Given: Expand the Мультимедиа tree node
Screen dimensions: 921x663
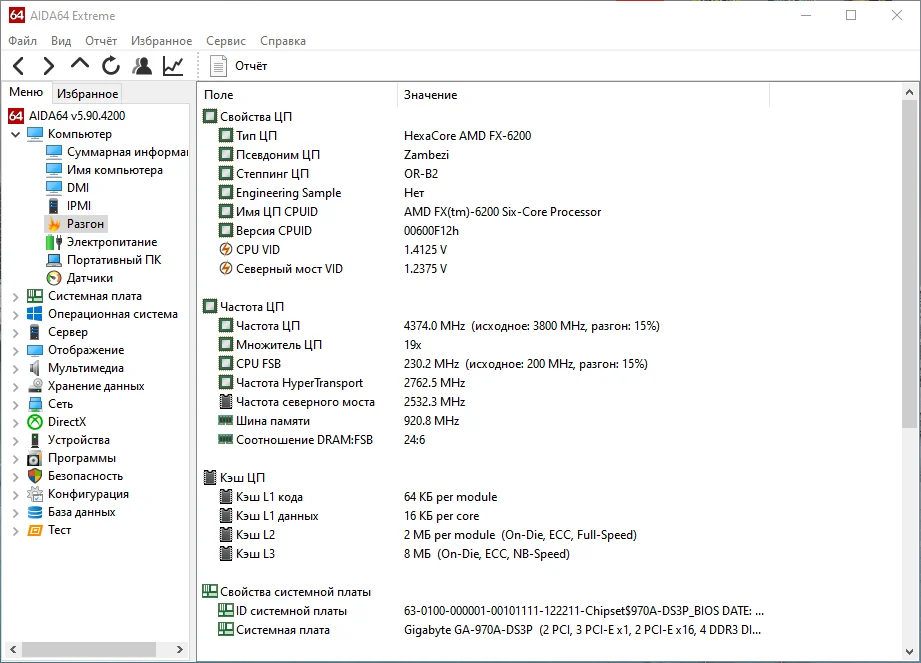Looking at the screenshot, I should [x=16, y=369].
